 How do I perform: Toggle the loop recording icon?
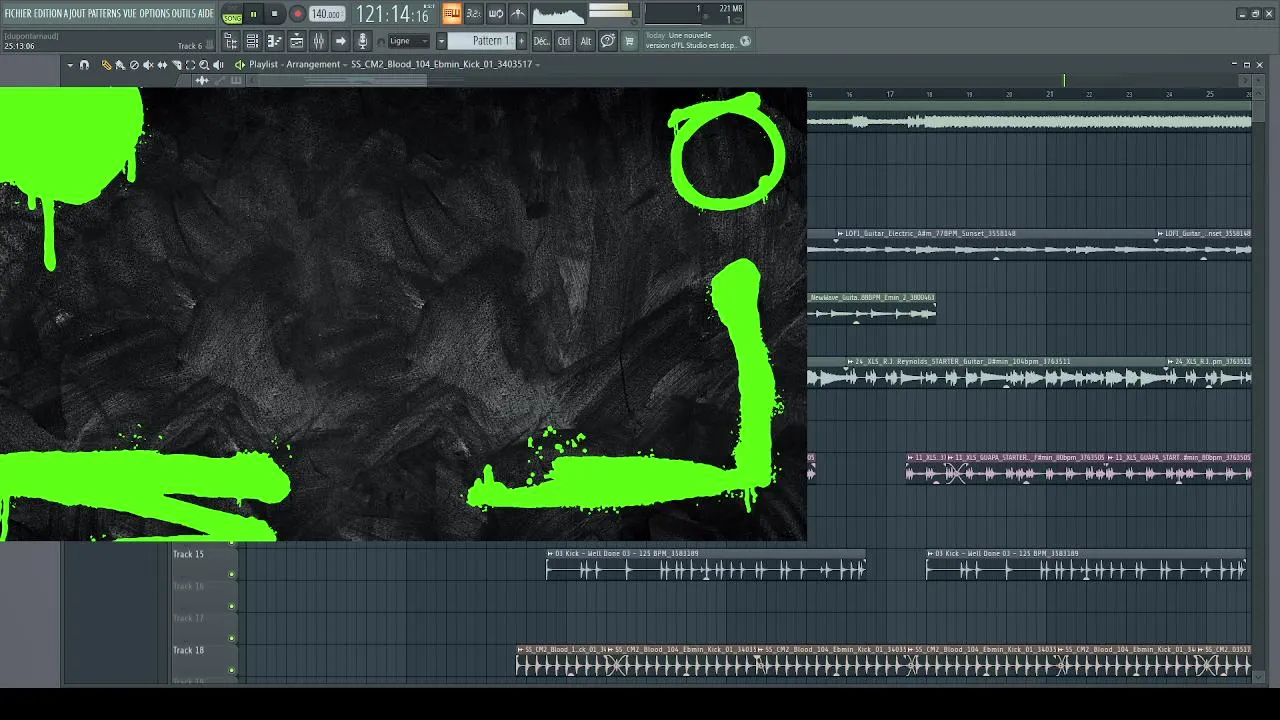pyautogui.click(x=496, y=14)
